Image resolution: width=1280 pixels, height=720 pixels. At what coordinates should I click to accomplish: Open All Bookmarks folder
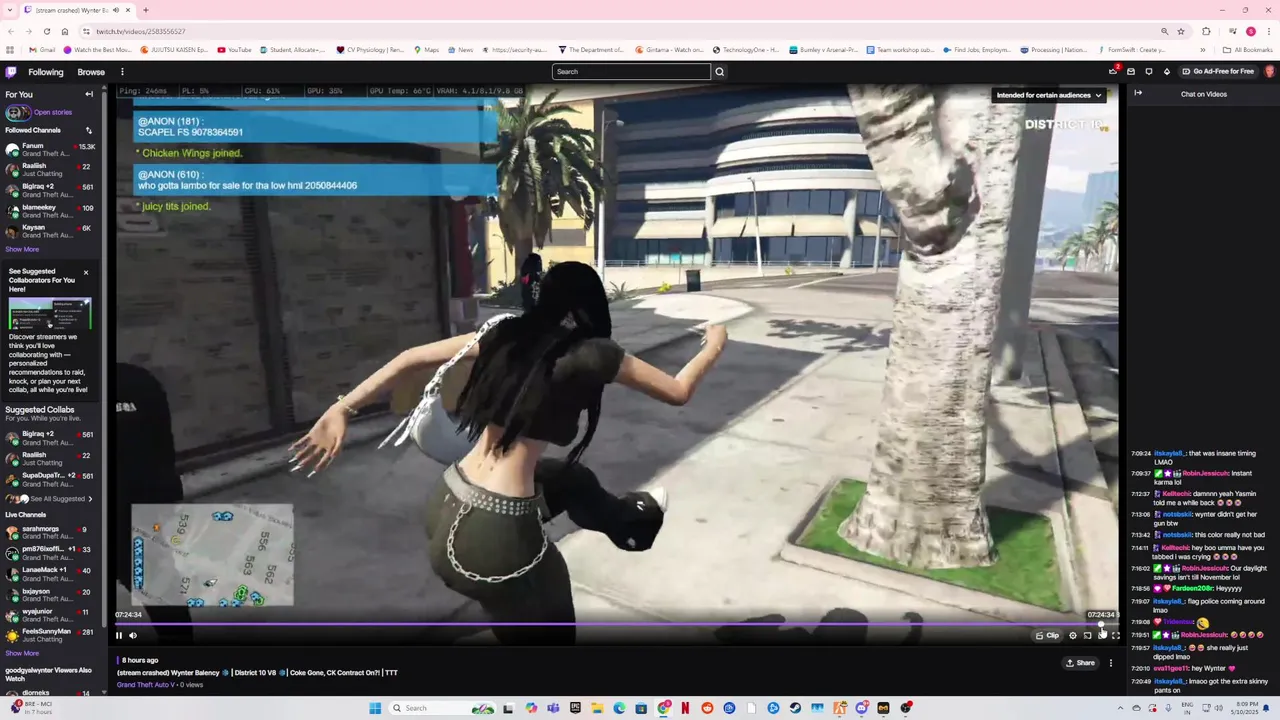(x=1248, y=50)
